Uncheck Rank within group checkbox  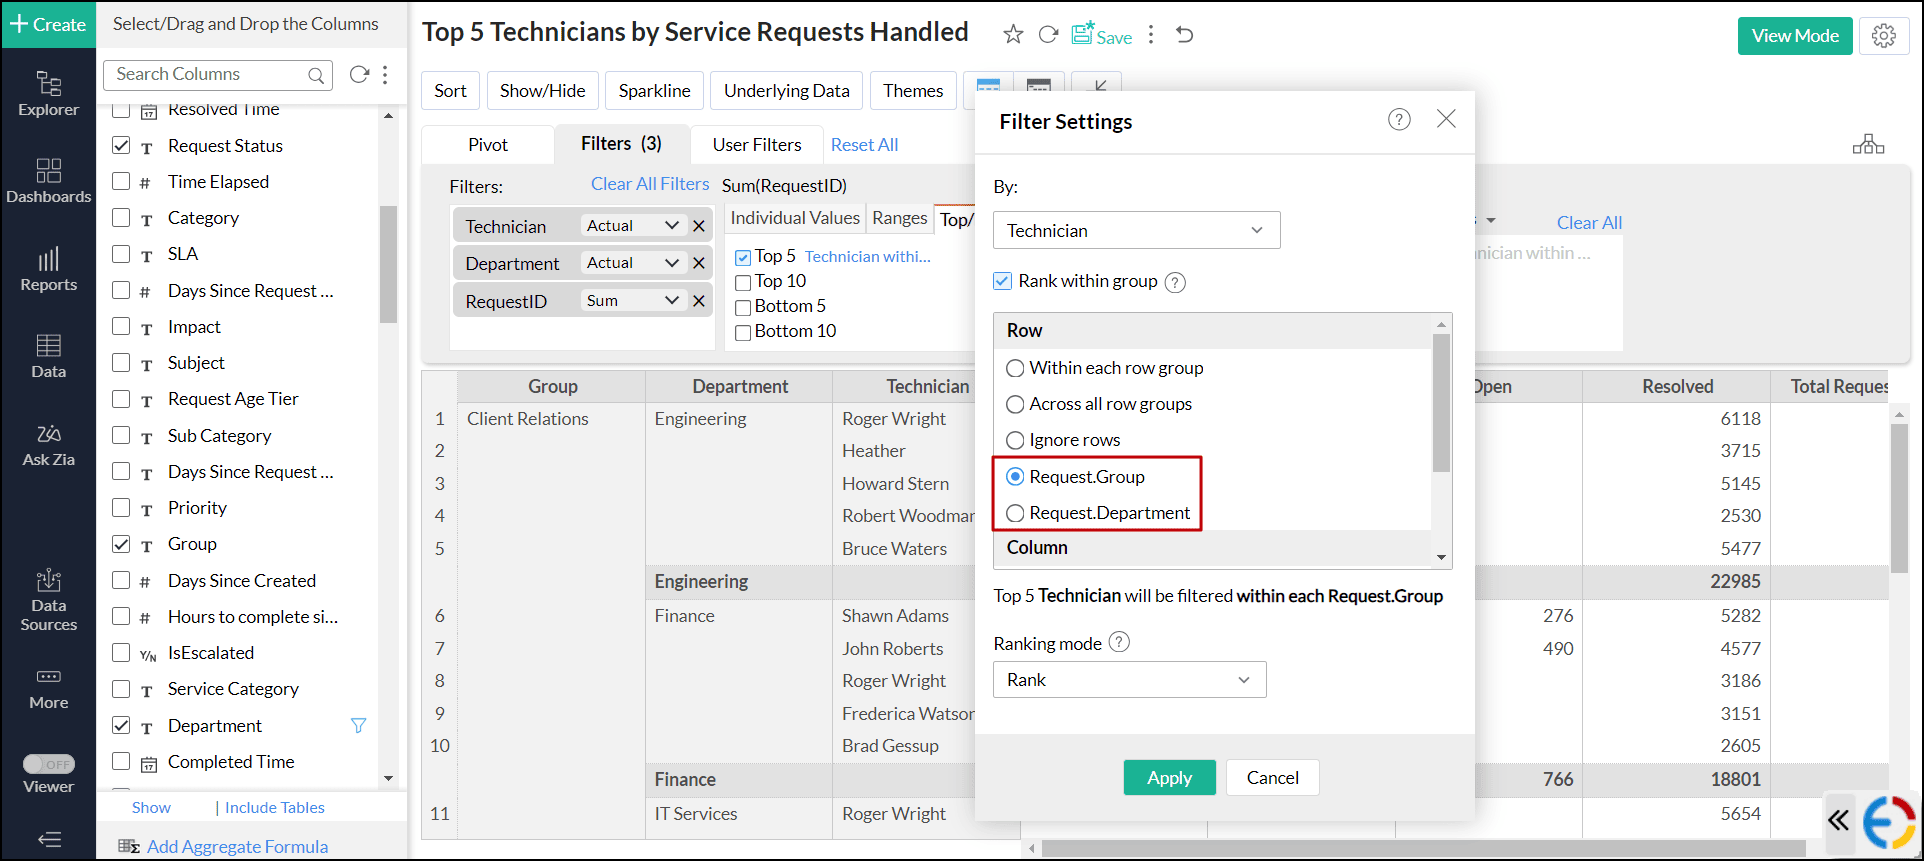pyautogui.click(x=1003, y=281)
